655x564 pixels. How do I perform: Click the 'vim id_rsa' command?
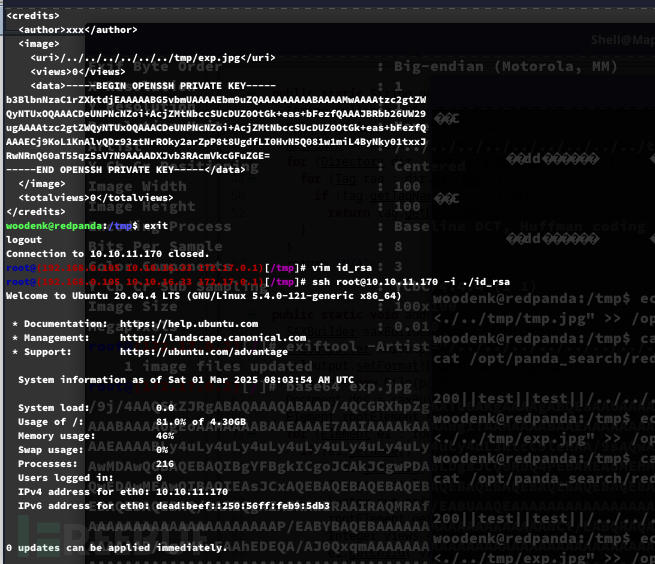click(x=342, y=268)
